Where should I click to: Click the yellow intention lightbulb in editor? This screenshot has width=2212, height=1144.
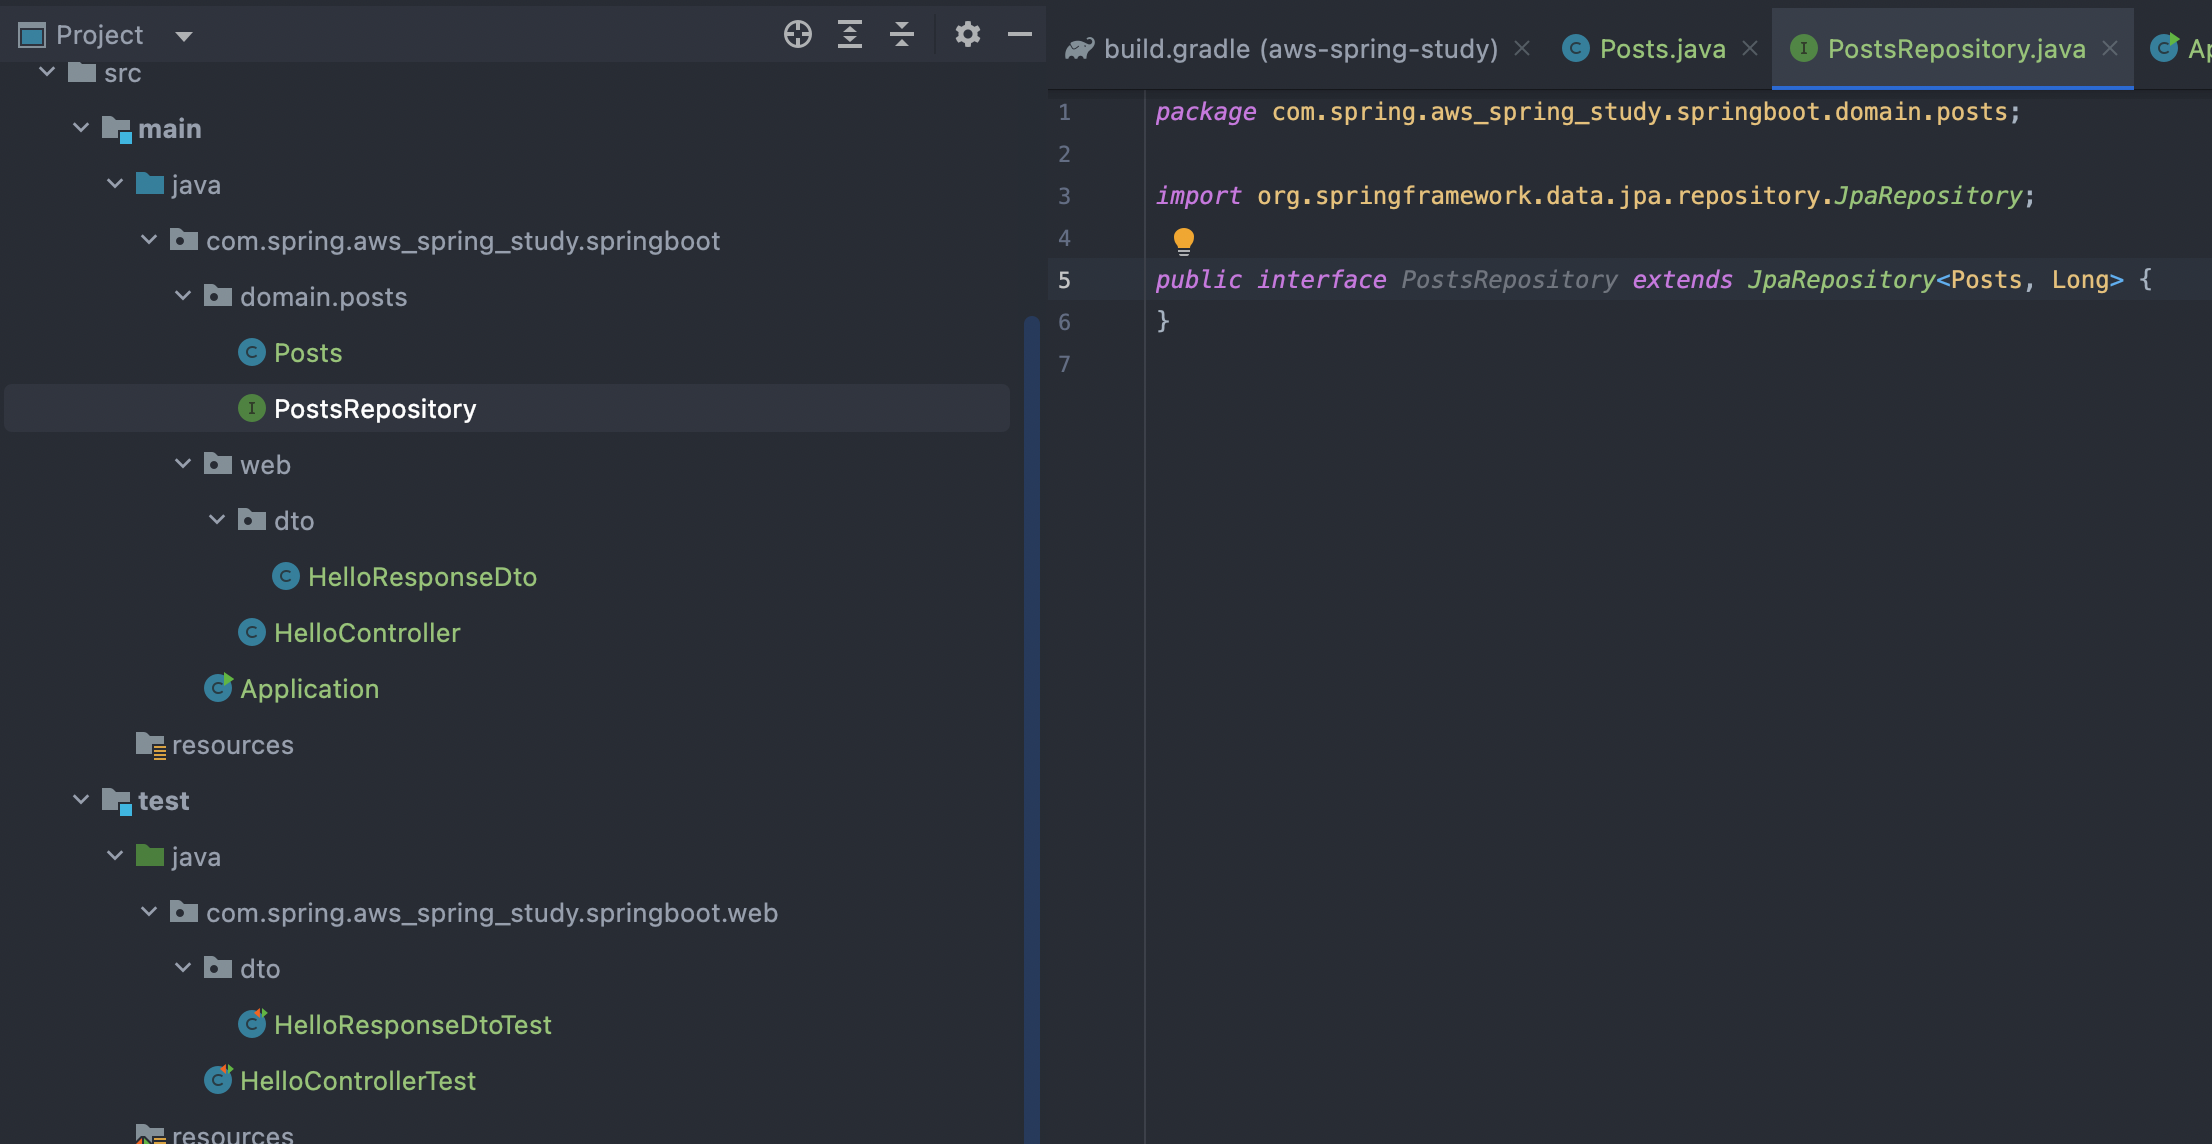(1184, 240)
